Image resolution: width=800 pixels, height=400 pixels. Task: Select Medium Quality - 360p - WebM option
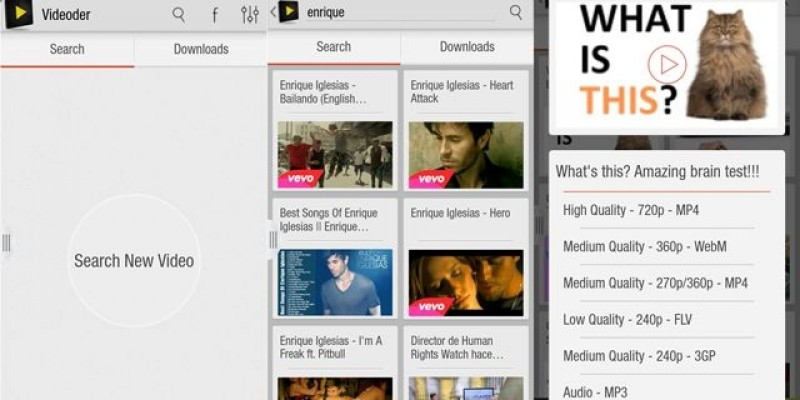(x=644, y=247)
